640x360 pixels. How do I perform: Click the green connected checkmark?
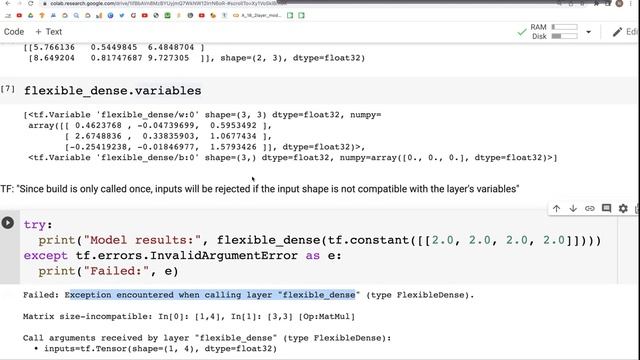[522, 32]
